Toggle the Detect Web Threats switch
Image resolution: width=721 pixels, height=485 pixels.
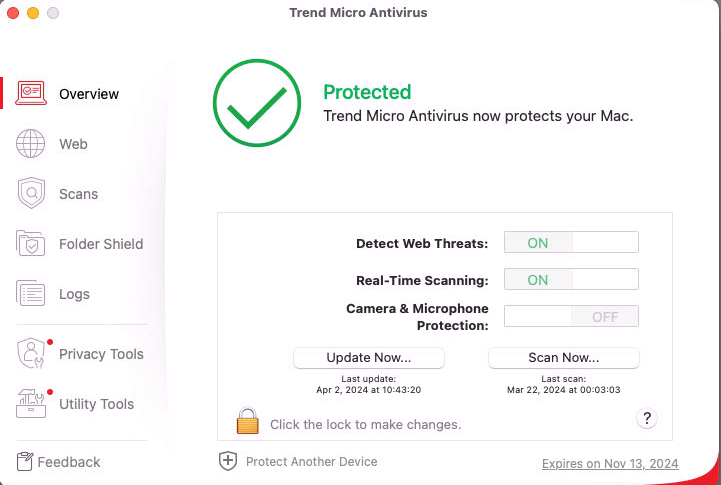coord(571,242)
